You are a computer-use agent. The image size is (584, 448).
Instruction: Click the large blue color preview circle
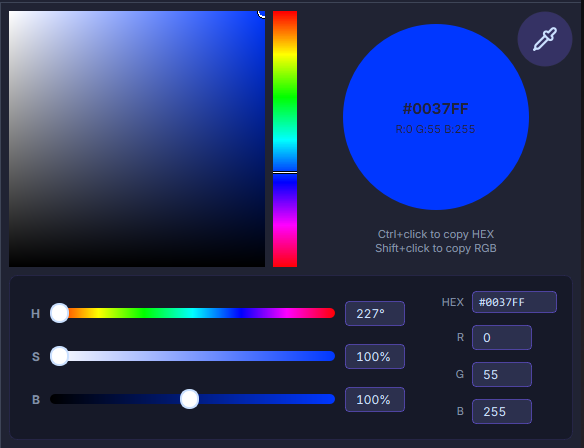(x=436, y=117)
